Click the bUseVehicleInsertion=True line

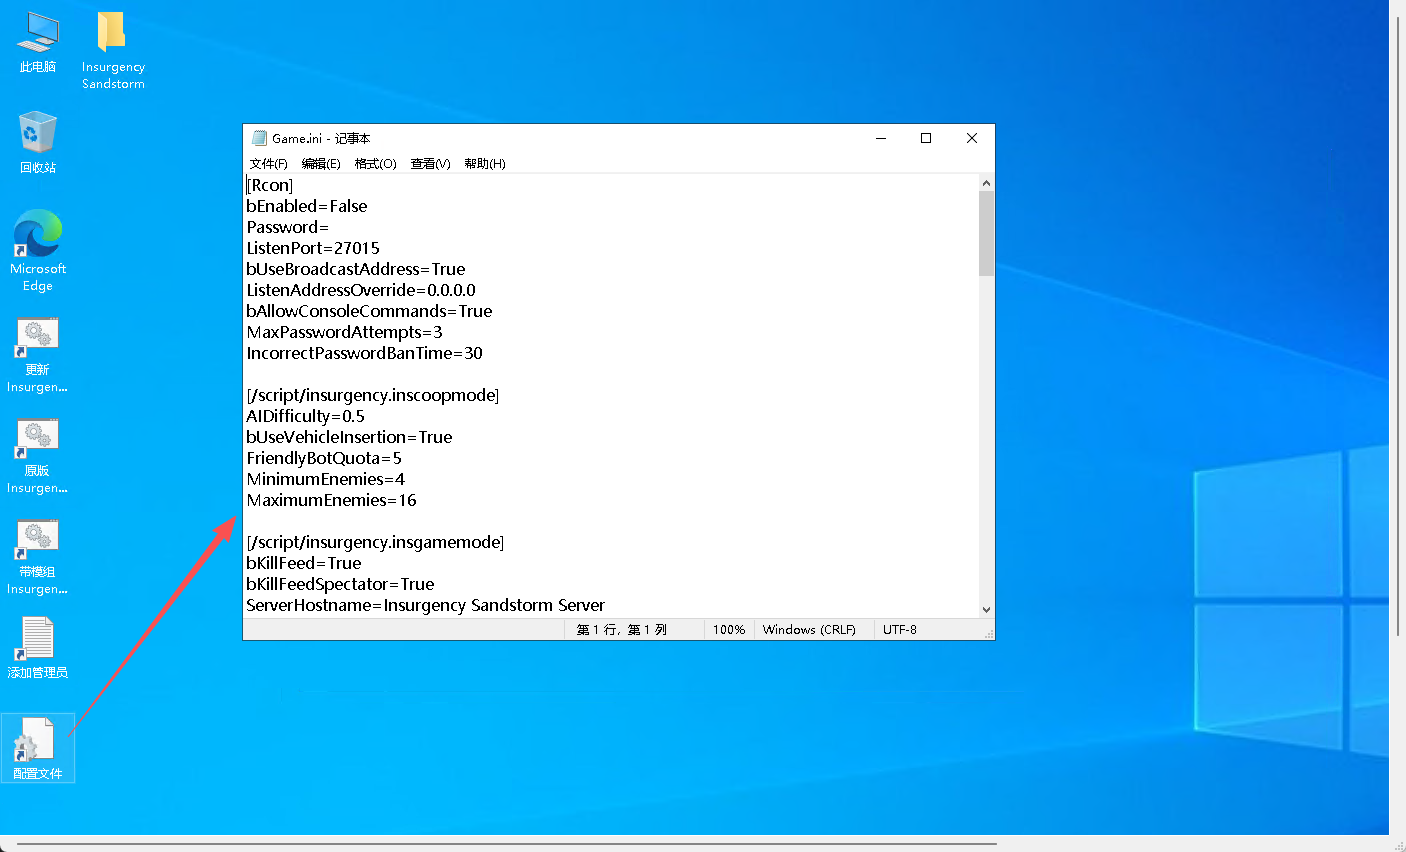(349, 437)
